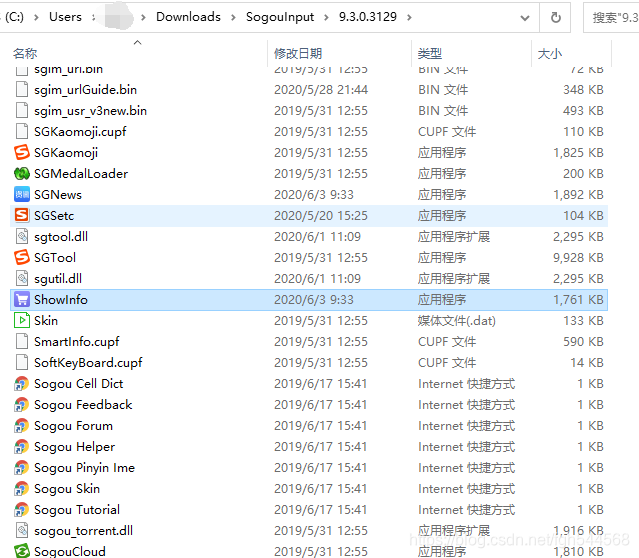639x558 pixels.
Task: Select the file name sgtool.dll
Action: (x=61, y=236)
